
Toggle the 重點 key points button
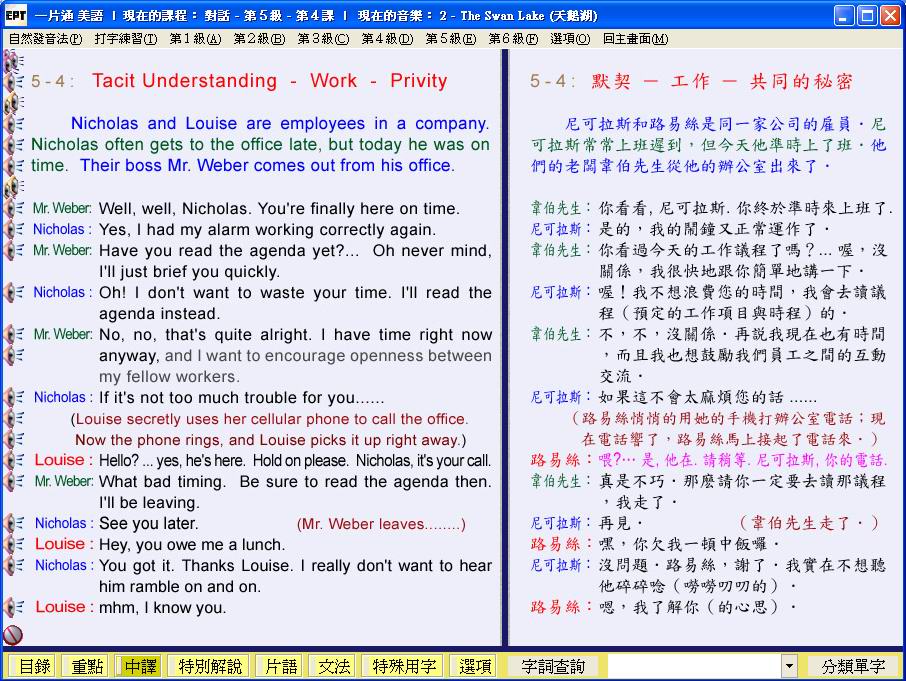point(85,666)
